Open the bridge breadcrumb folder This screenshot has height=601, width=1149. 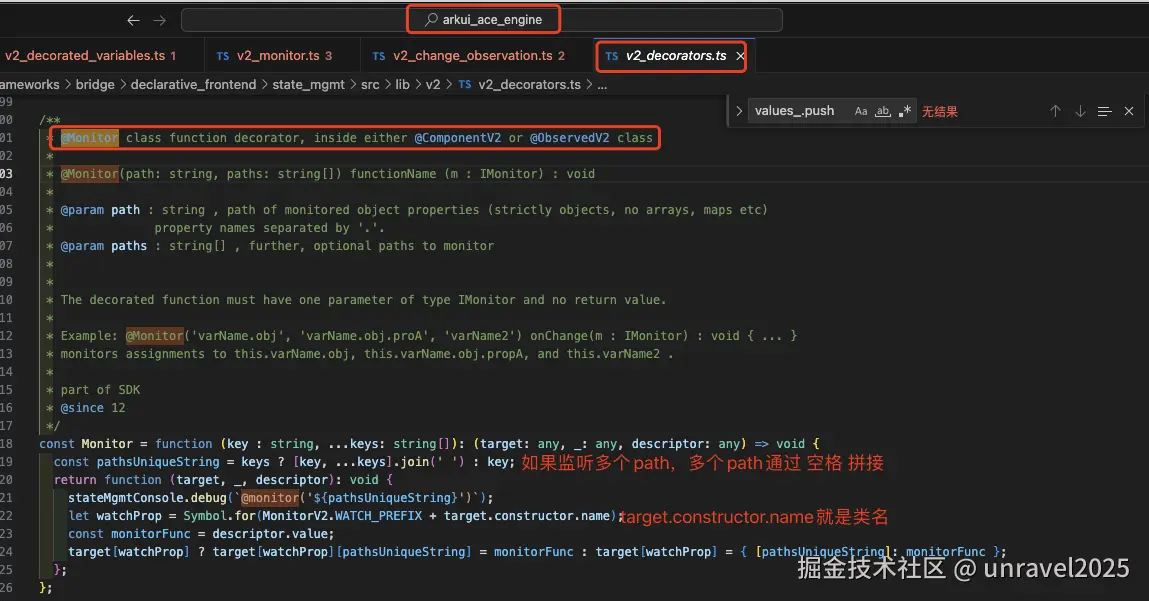click(95, 84)
